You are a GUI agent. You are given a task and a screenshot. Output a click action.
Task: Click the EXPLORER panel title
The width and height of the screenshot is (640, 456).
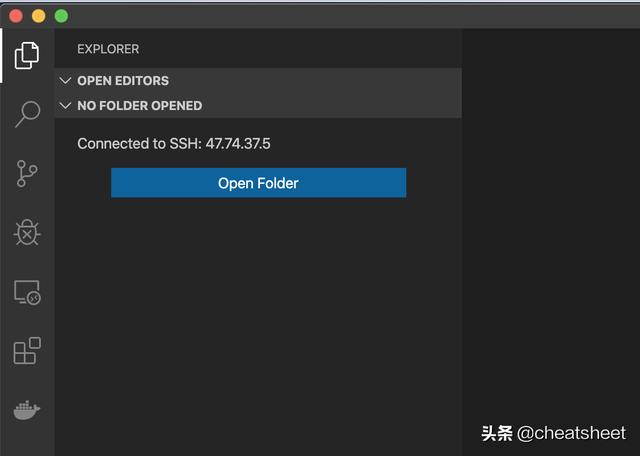[x=108, y=49]
